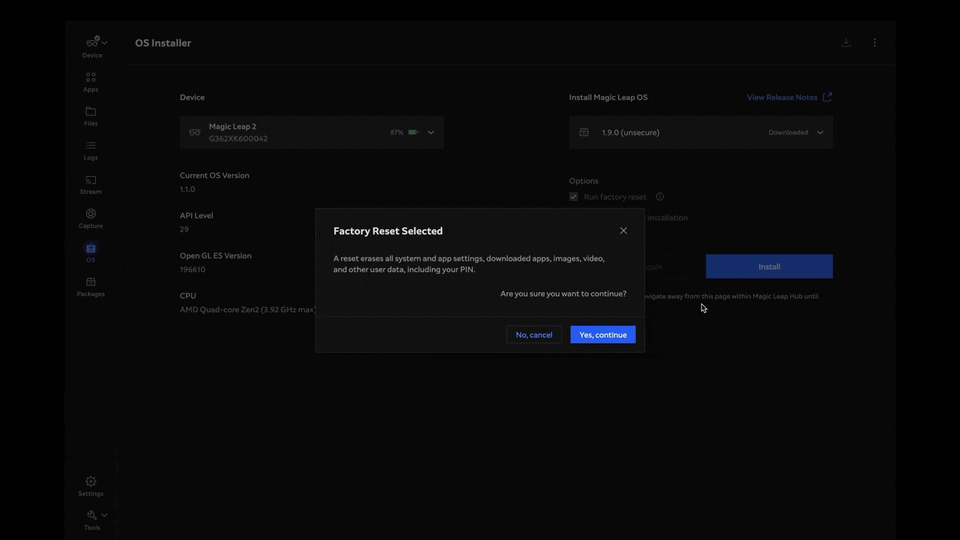The width and height of the screenshot is (960, 540).
Task: Click the 'Factory Reset Selected' dialog title
Action: [x=388, y=231]
